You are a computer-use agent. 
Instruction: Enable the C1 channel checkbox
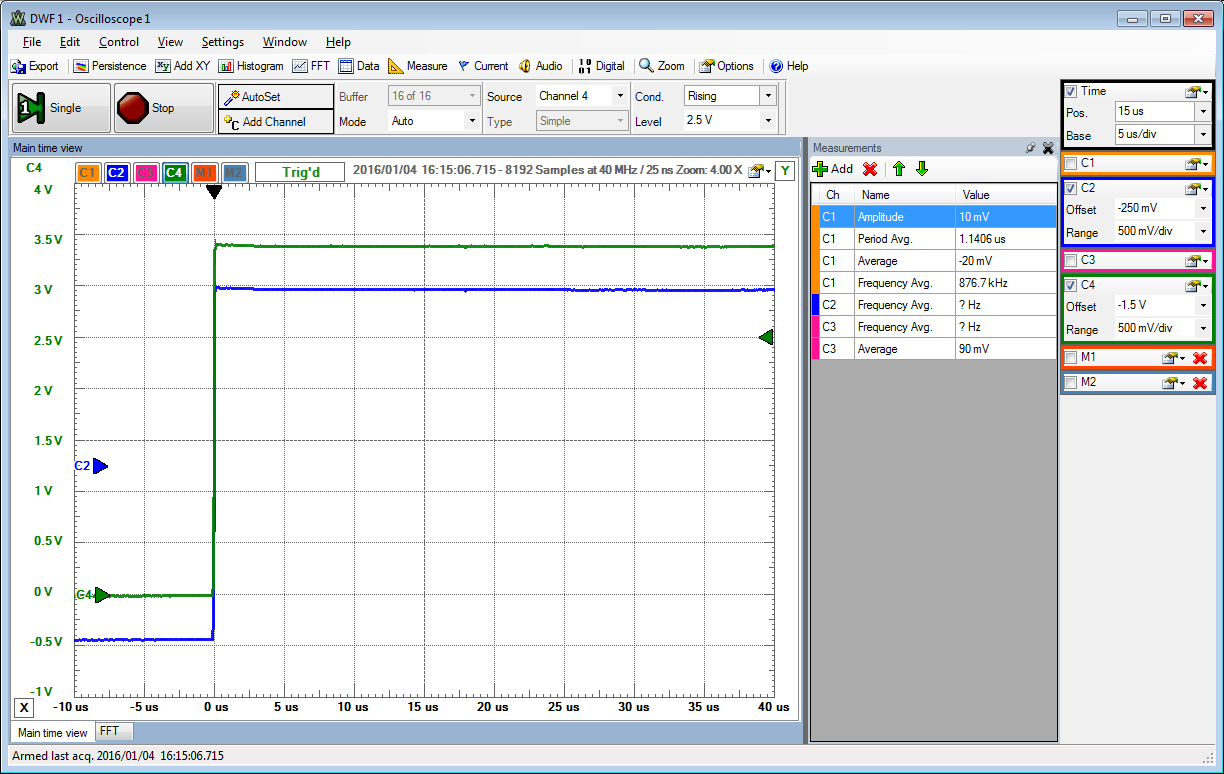(x=1071, y=163)
